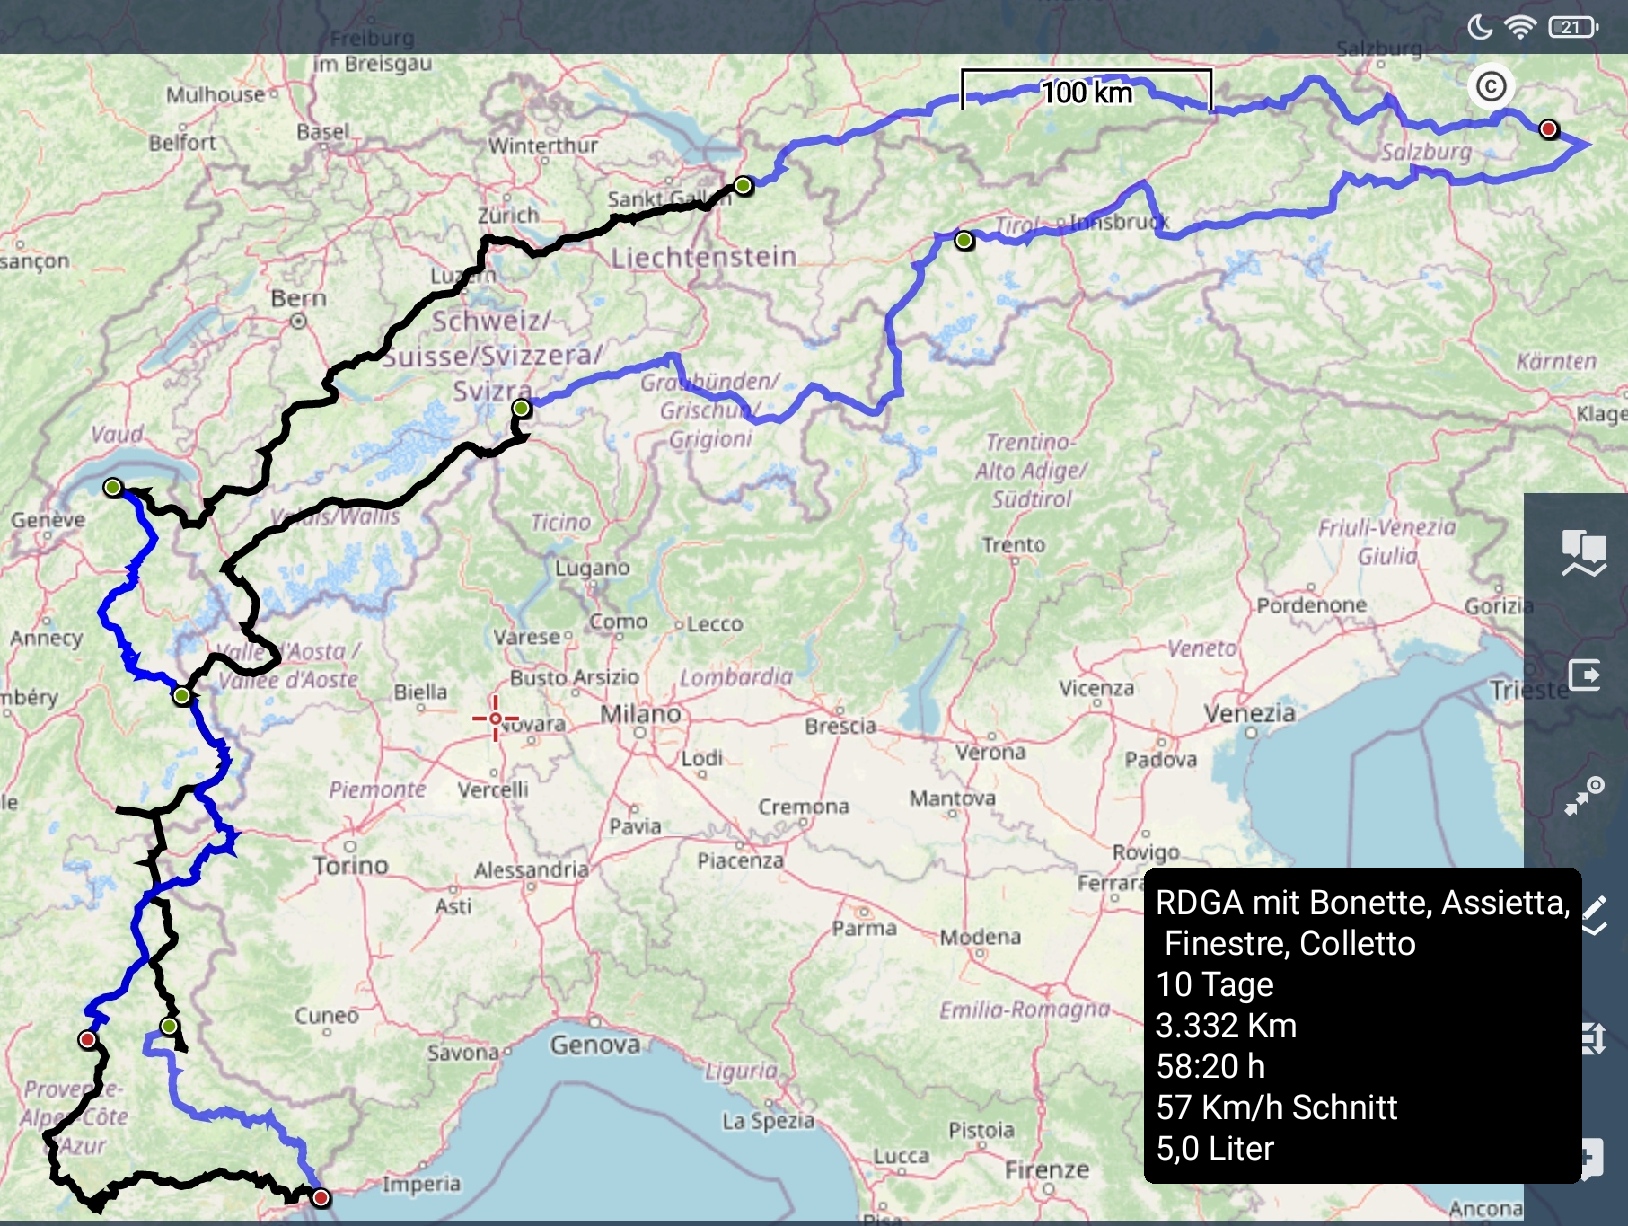
Task: Select green waypoint marker beside Svizra label
Action: (x=521, y=408)
